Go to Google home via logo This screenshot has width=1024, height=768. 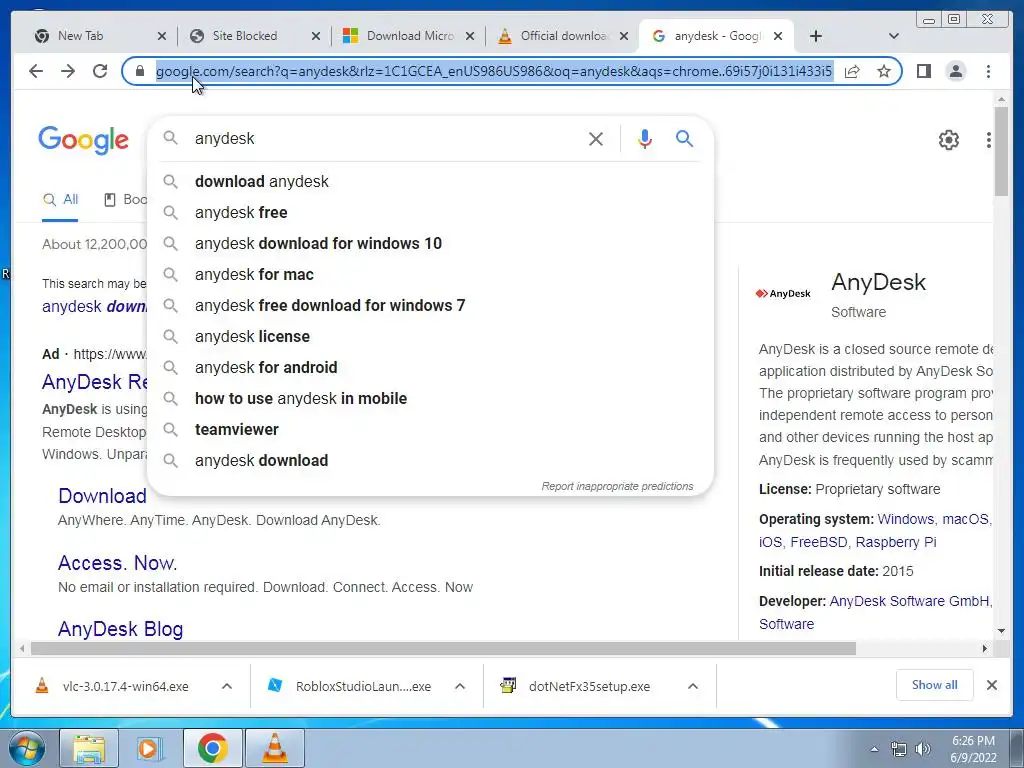84,140
